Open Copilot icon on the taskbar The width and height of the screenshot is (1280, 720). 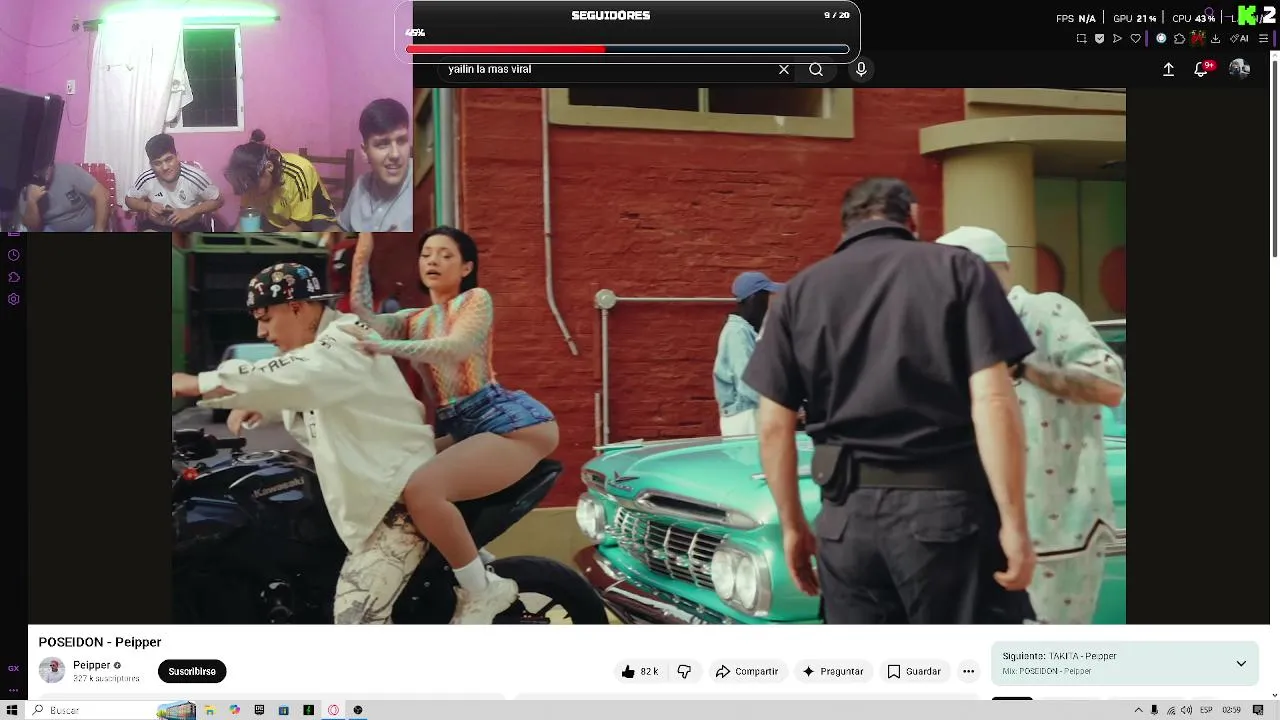point(235,710)
